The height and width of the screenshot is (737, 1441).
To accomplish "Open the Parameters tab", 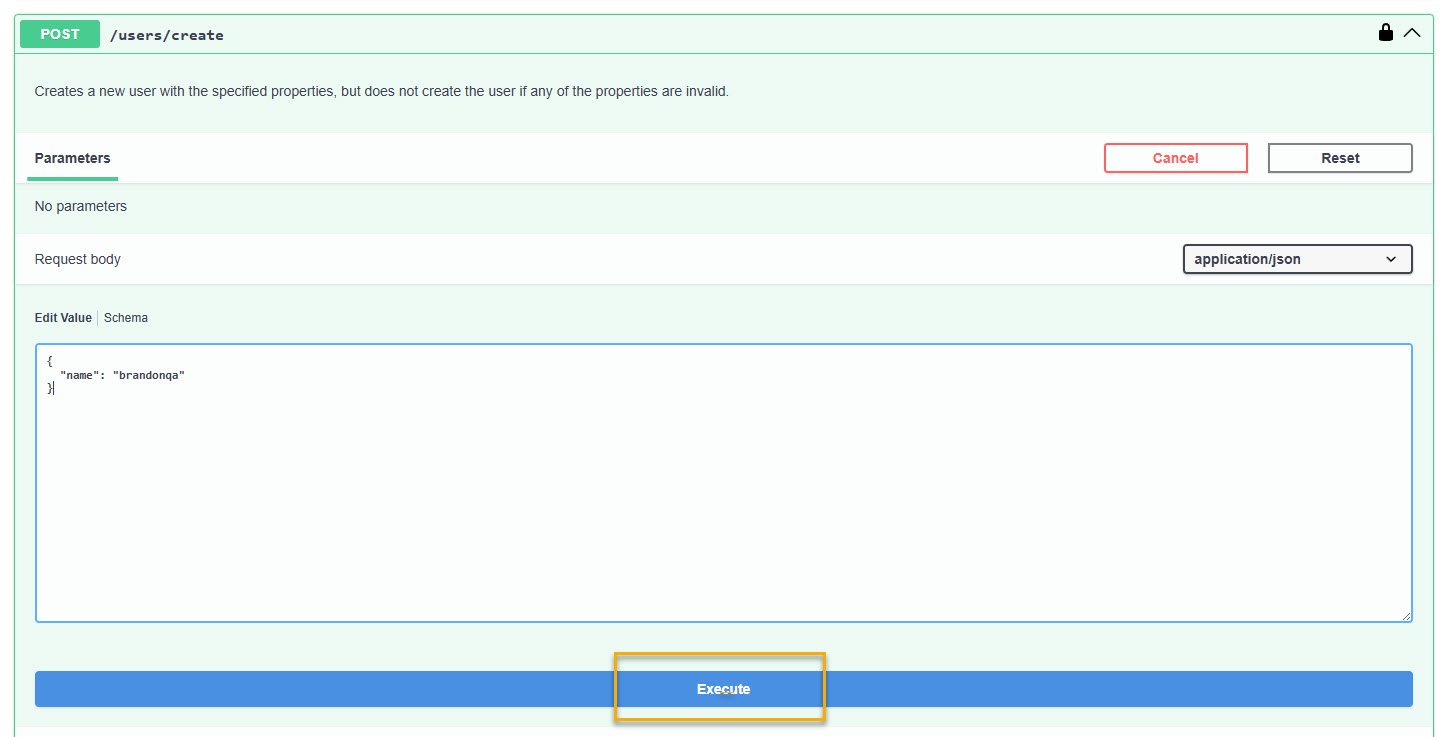I will [x=72, y=158].
